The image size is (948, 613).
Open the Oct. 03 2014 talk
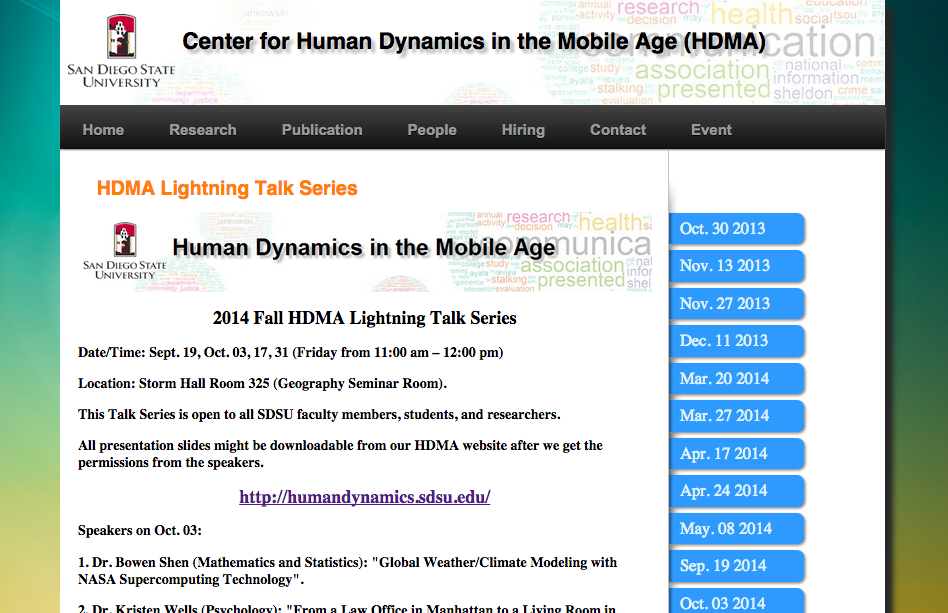click(x=736, y=601)
